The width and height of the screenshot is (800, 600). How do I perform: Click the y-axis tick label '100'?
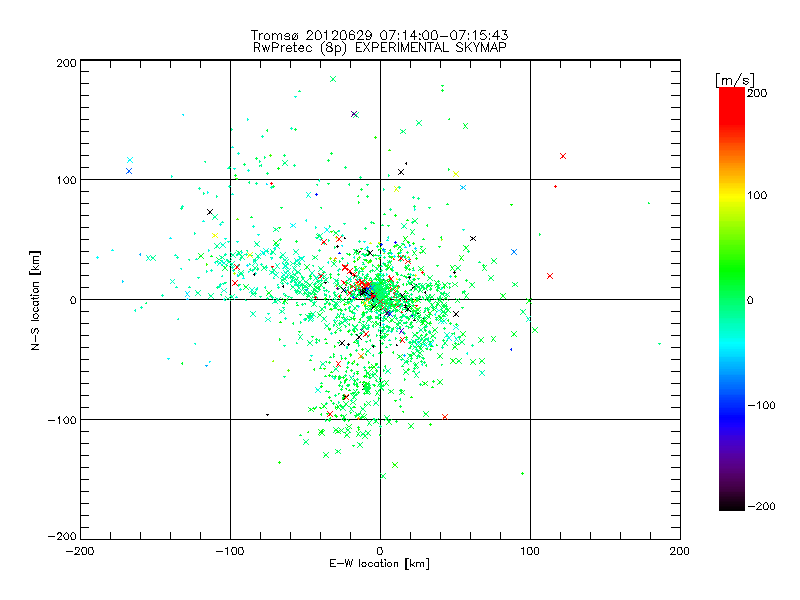pyautogui.click(x=66, y=180)
